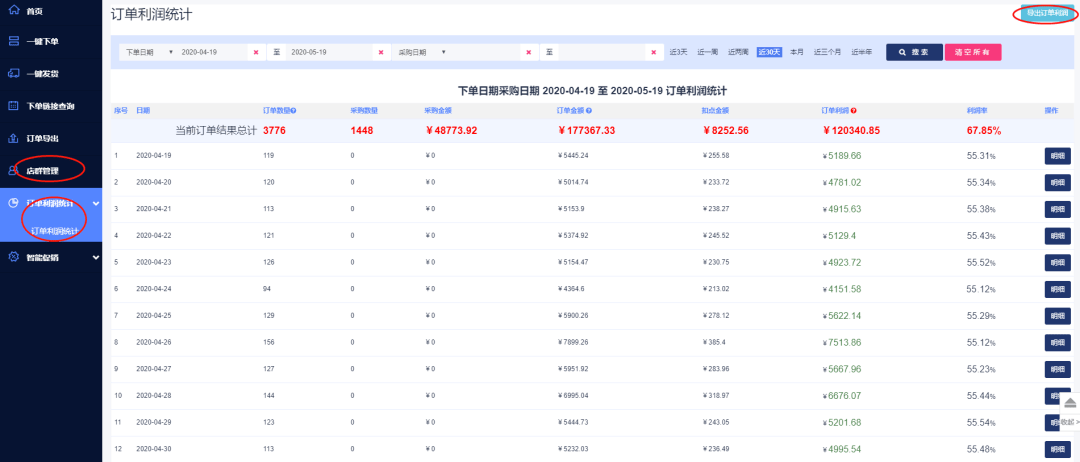Expand the 智能促销 sidebar chevron
This screenshot has width=1080, height=462.
[95, 257]
